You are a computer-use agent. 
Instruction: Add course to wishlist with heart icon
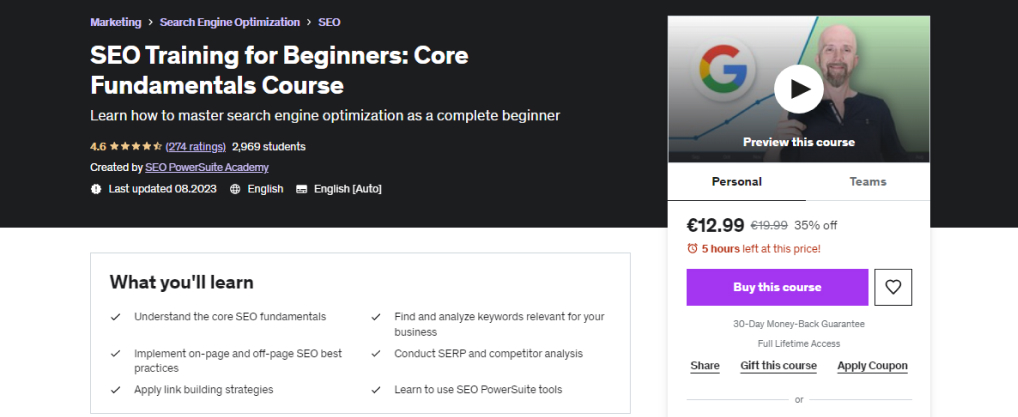(x=893, y=287)
